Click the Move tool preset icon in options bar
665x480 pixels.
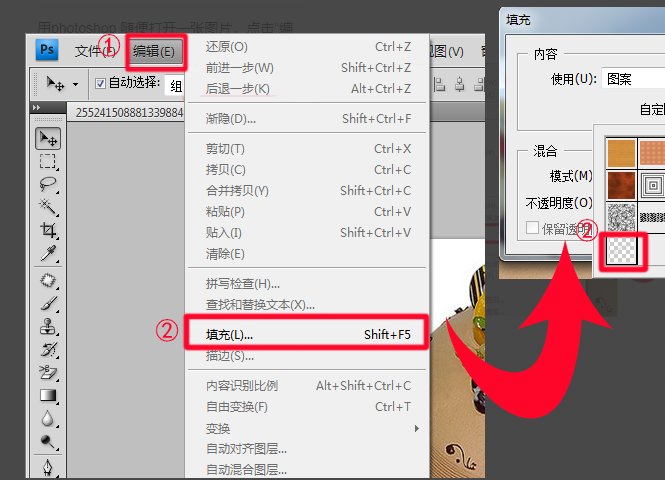55,84
